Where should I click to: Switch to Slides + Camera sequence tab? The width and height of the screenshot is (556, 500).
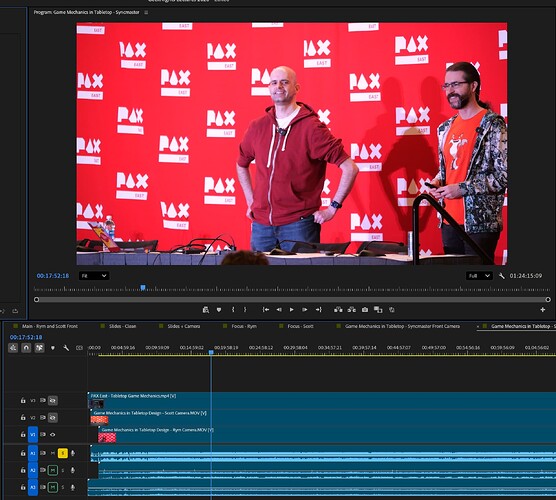tap(184, 326)
